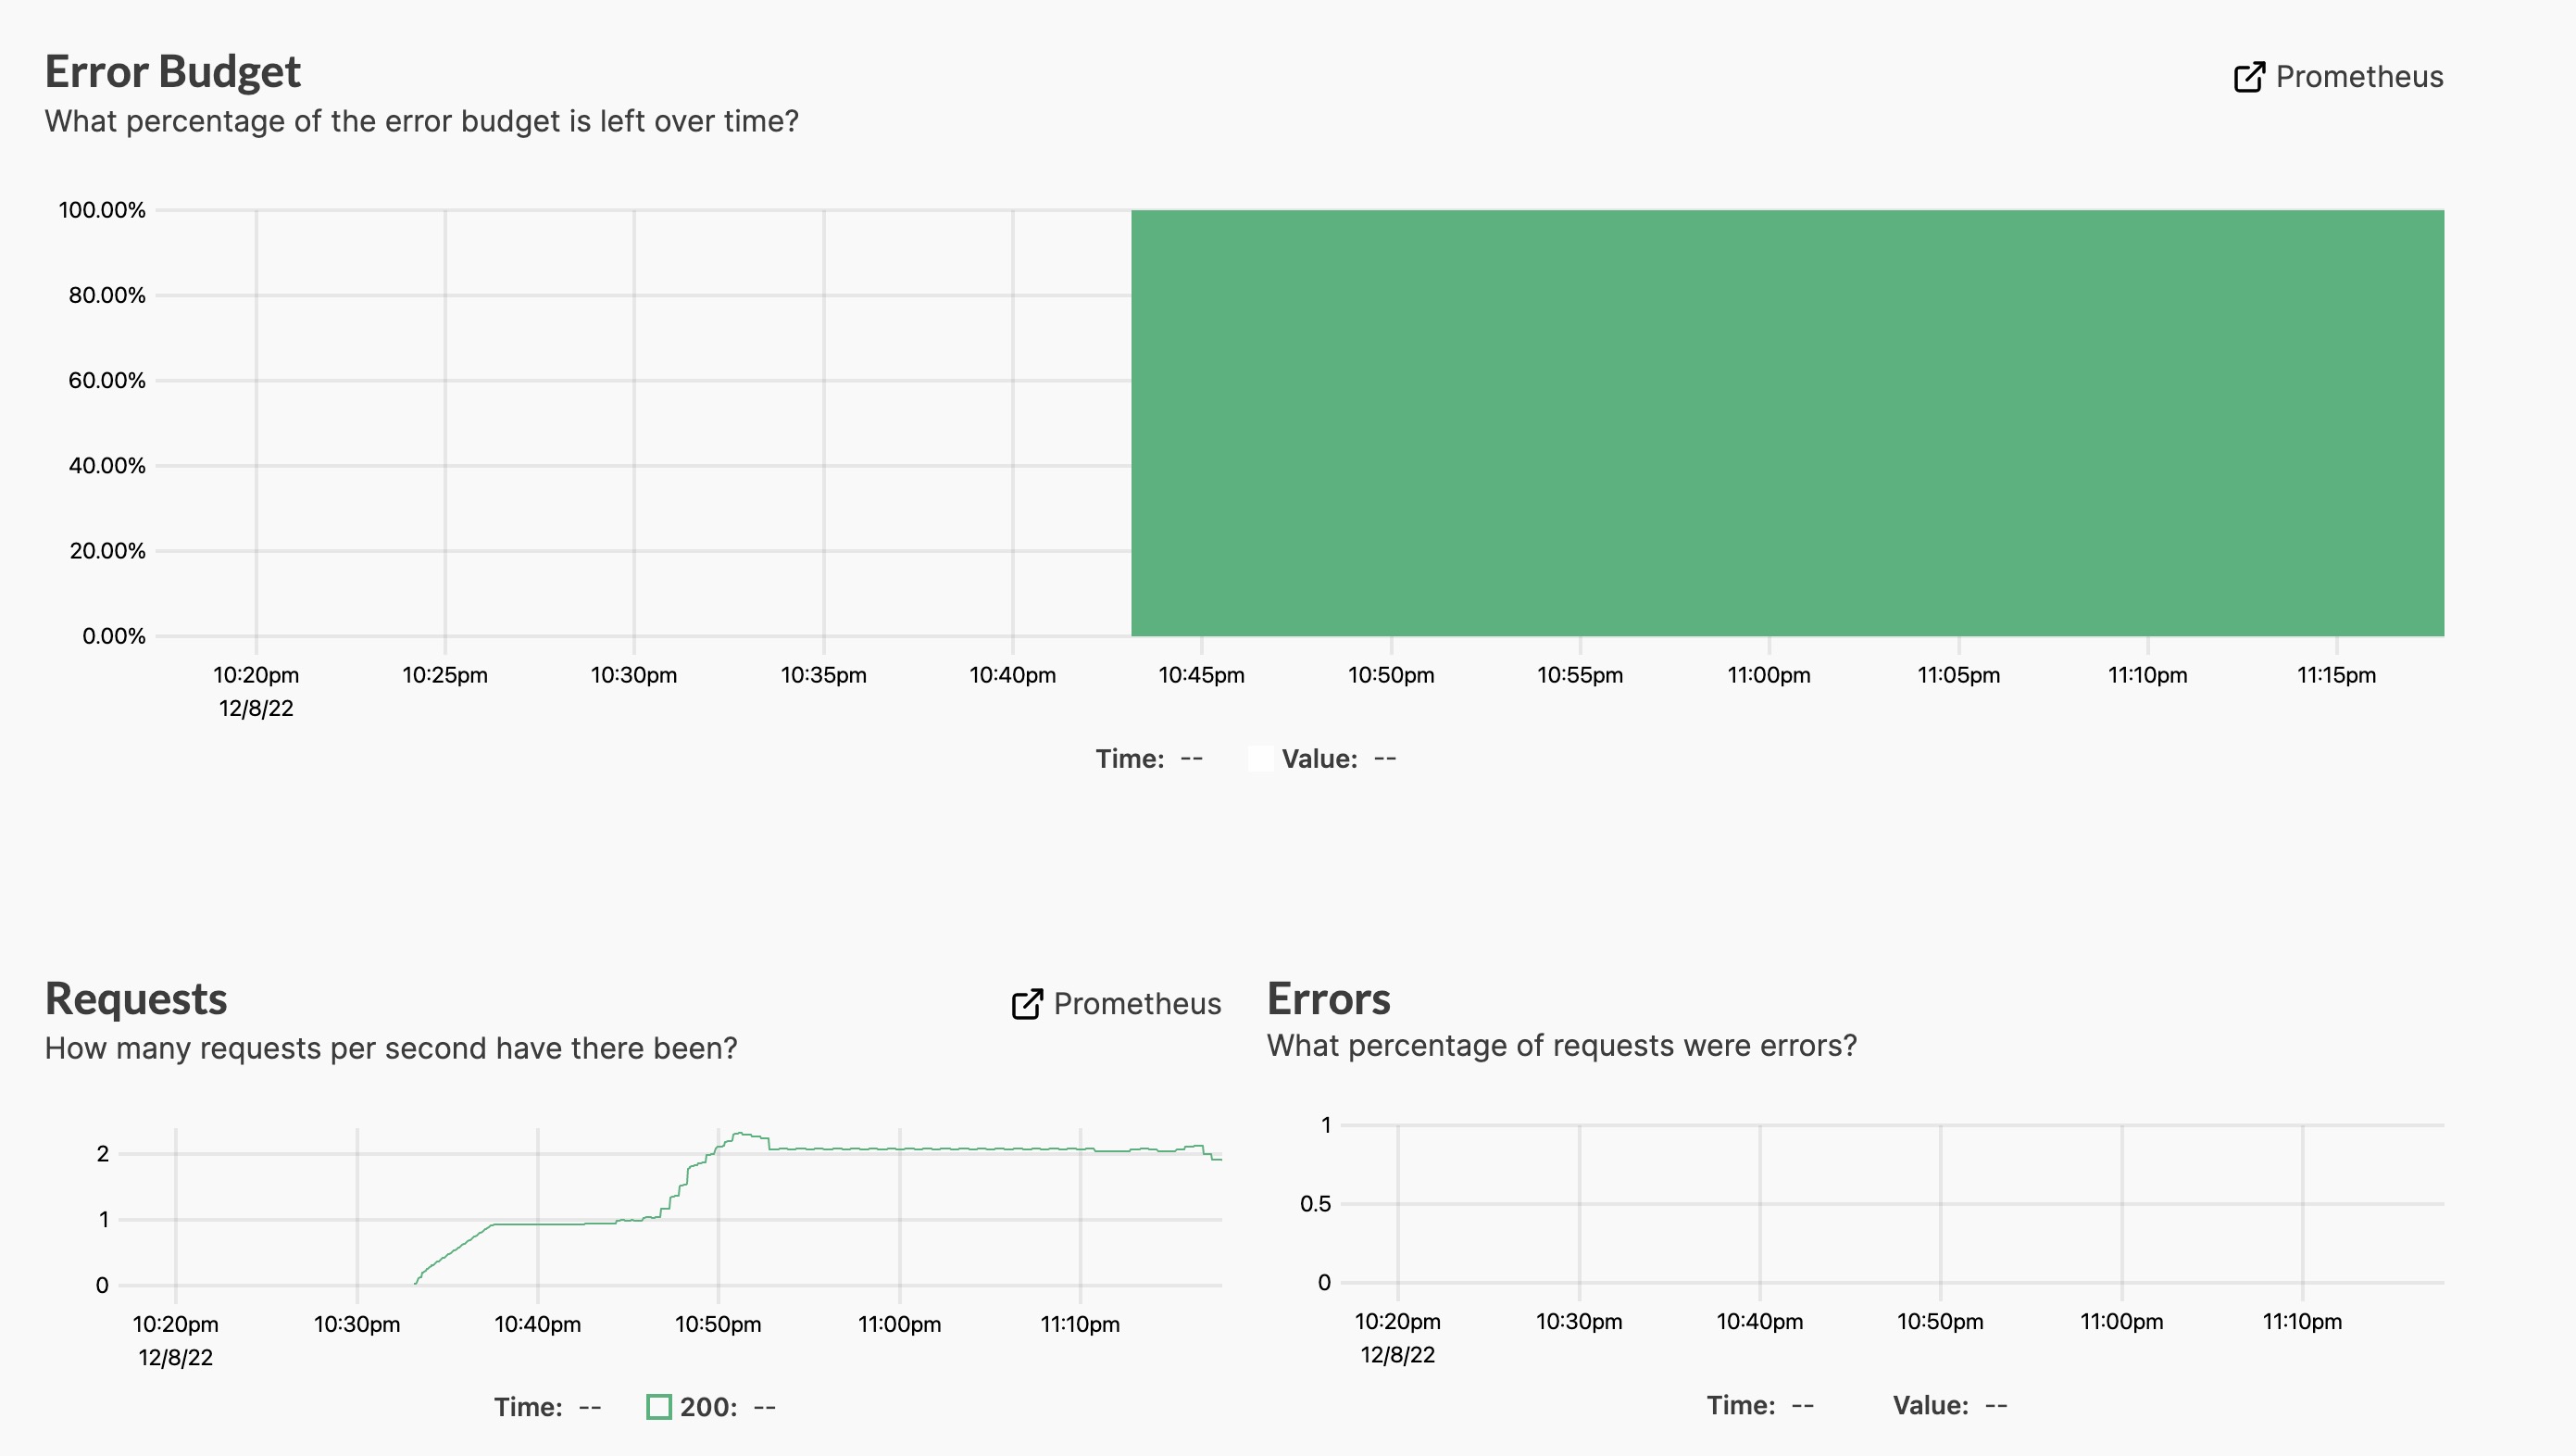Click the external-link icon beside Error Budget's Prometheus

click(x=2248, y=77)
